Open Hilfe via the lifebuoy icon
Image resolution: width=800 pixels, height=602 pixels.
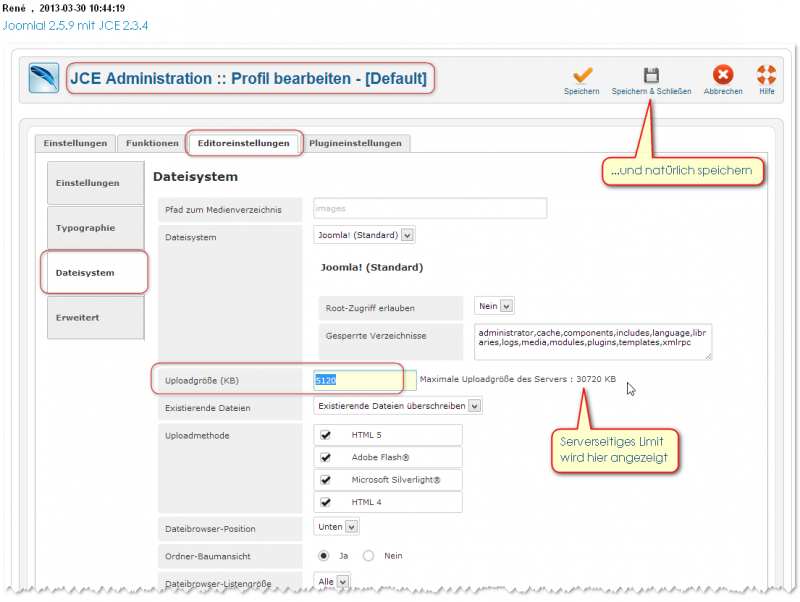pos(766,74)
